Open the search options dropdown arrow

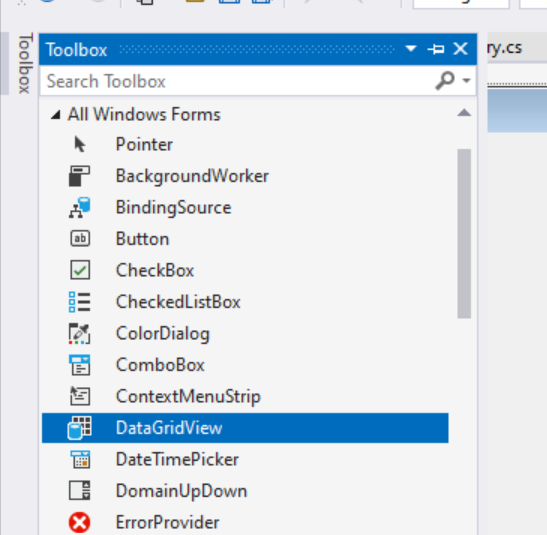pos(466,81)
